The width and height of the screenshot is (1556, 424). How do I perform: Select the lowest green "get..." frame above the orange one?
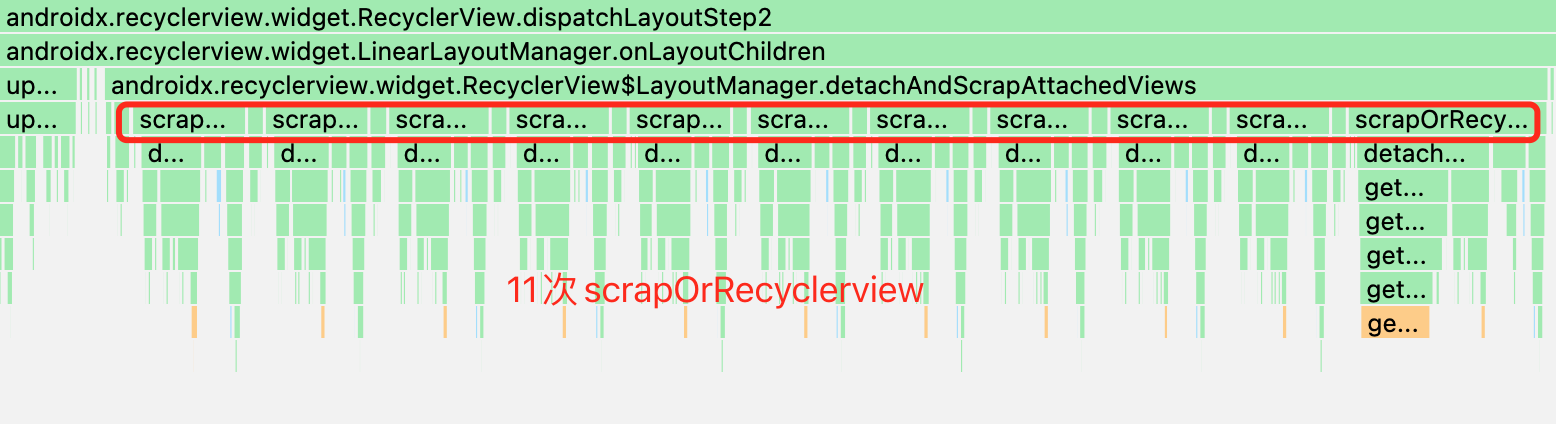coord(1397,290)
